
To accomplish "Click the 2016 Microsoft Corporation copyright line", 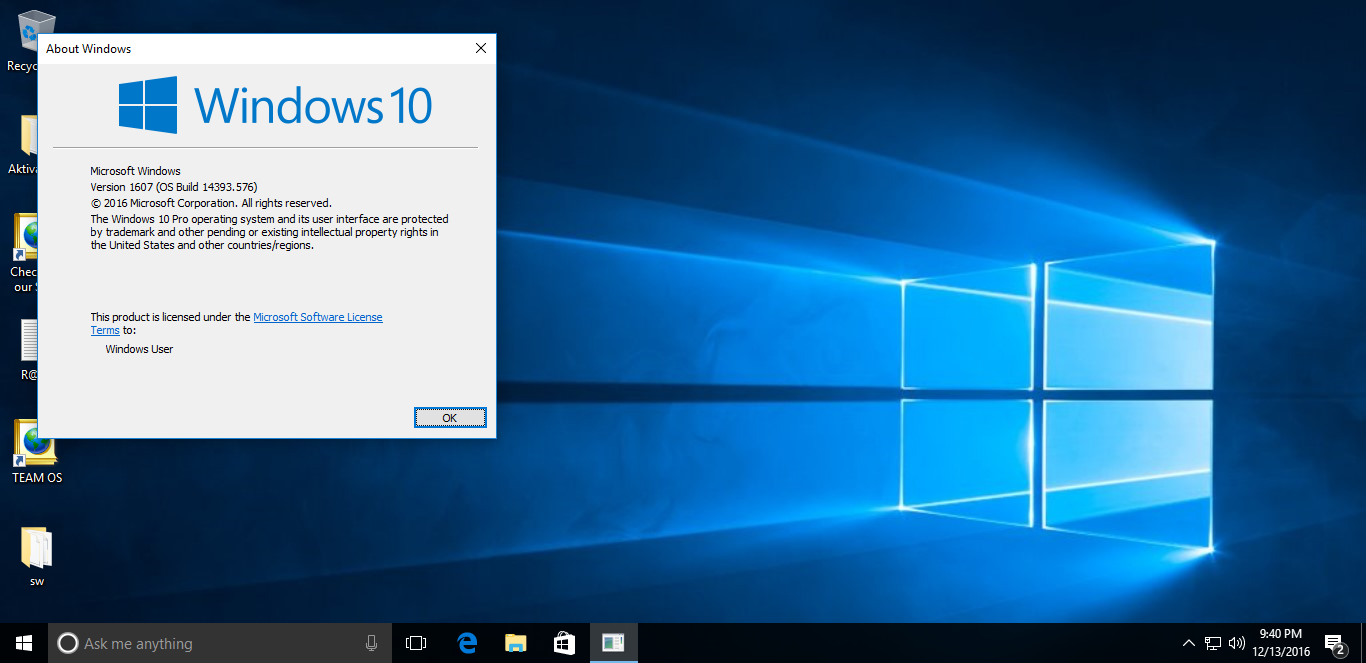I will pyautogui.click(x=211, y=203).
